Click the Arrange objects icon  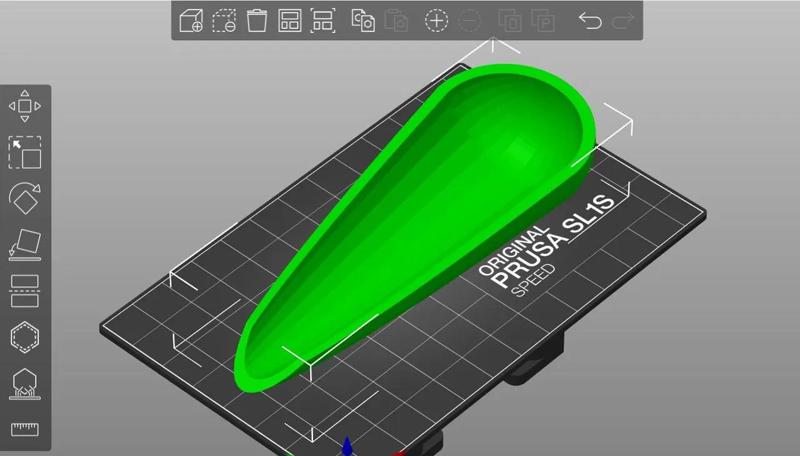point(289,21)
